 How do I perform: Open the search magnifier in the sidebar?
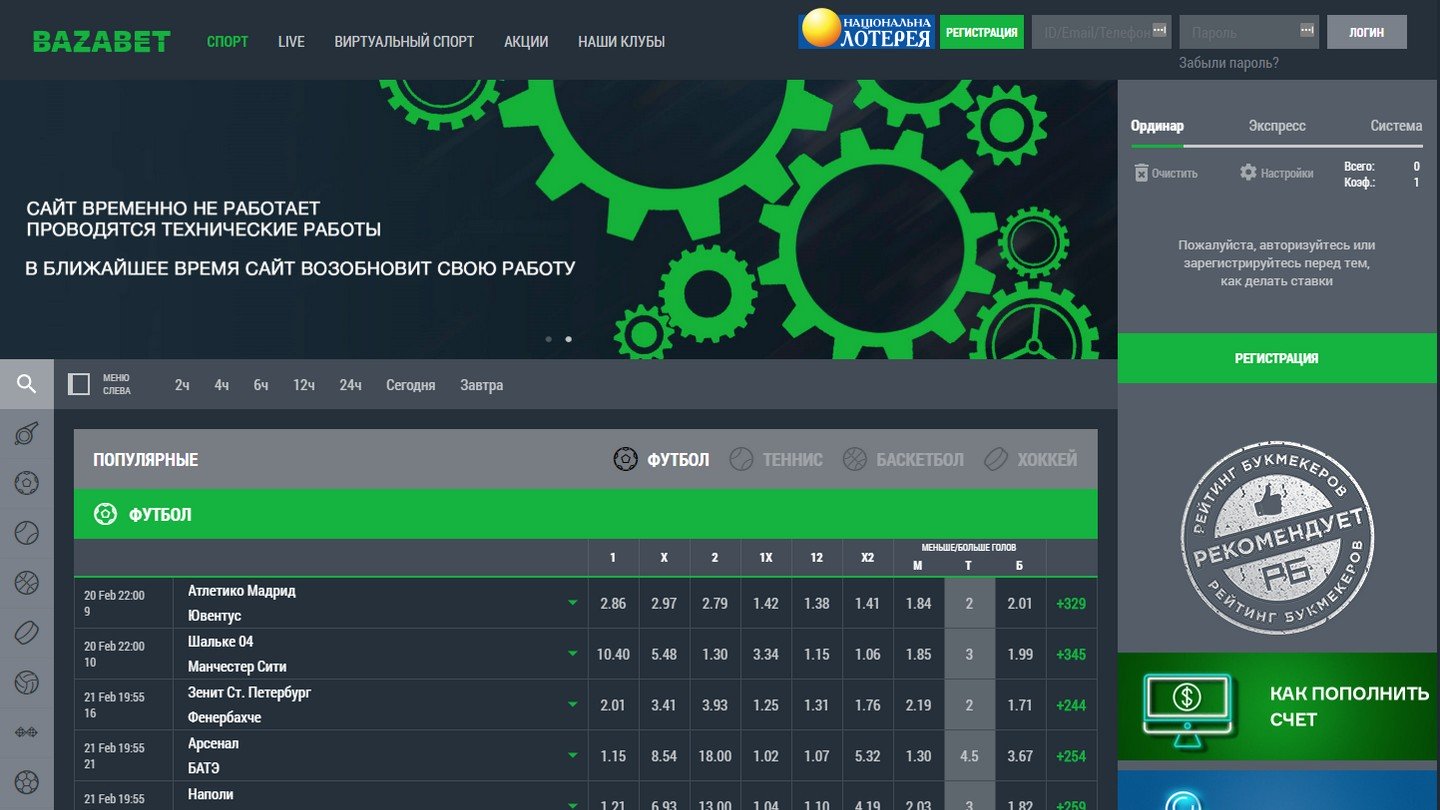(27, 384)
